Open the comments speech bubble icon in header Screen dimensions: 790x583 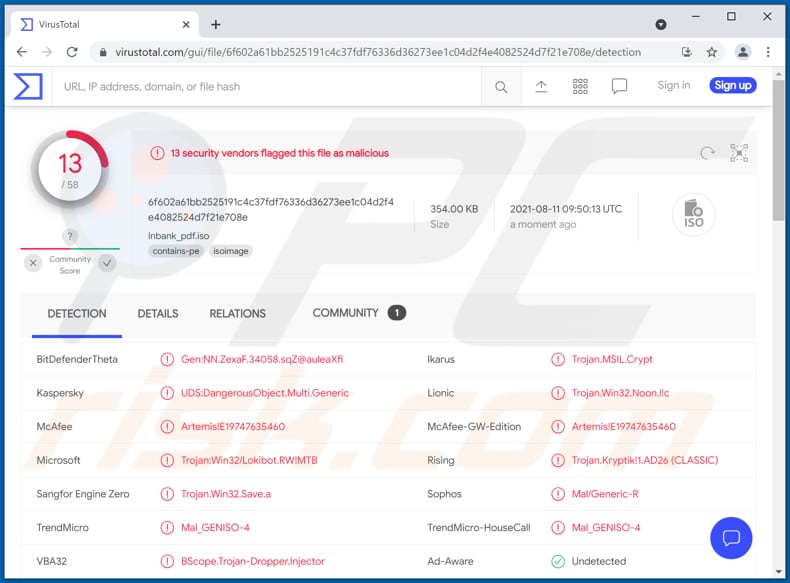point(619,86)
